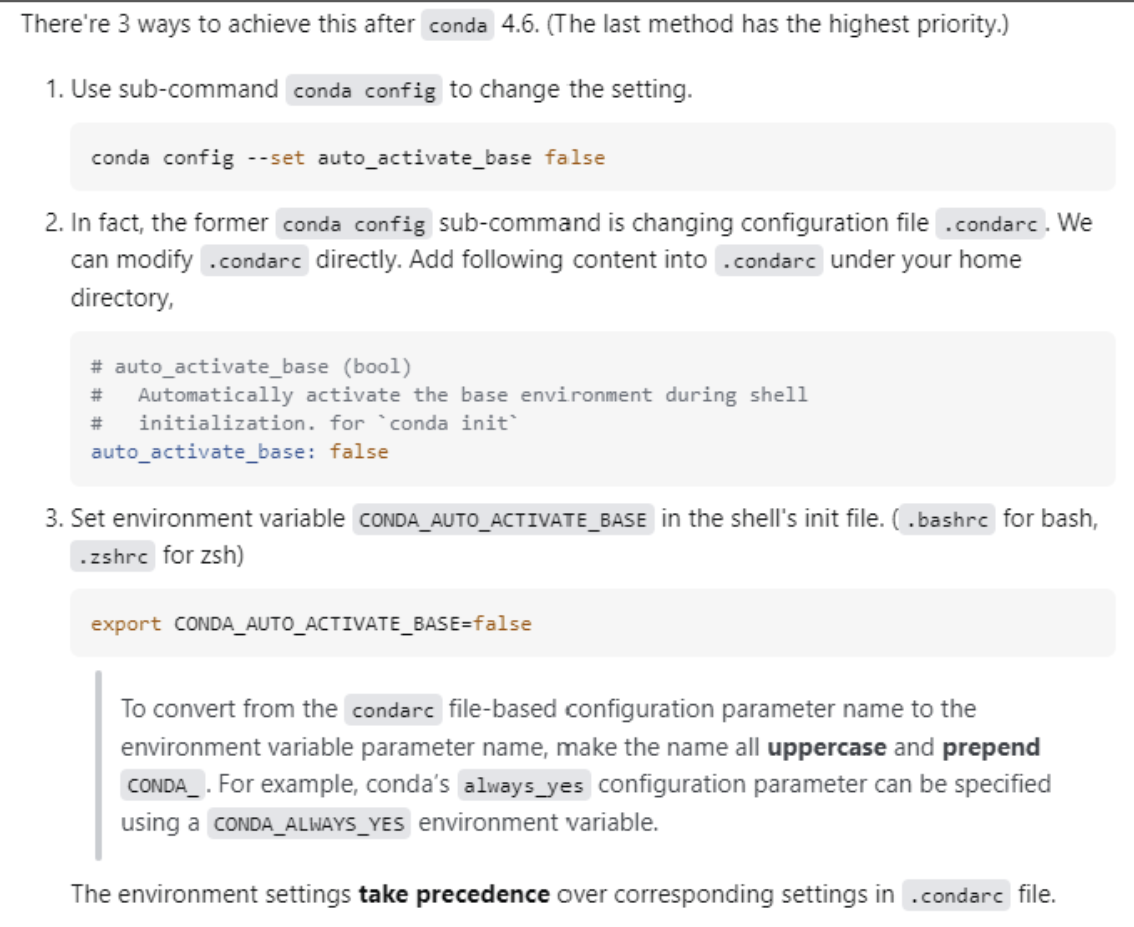Click the 'CONDA_AUTO_ACTIVATE_BASE' inline code tag
The width and height of the screenshot is (1134, 927).
[x=503, y=519]
